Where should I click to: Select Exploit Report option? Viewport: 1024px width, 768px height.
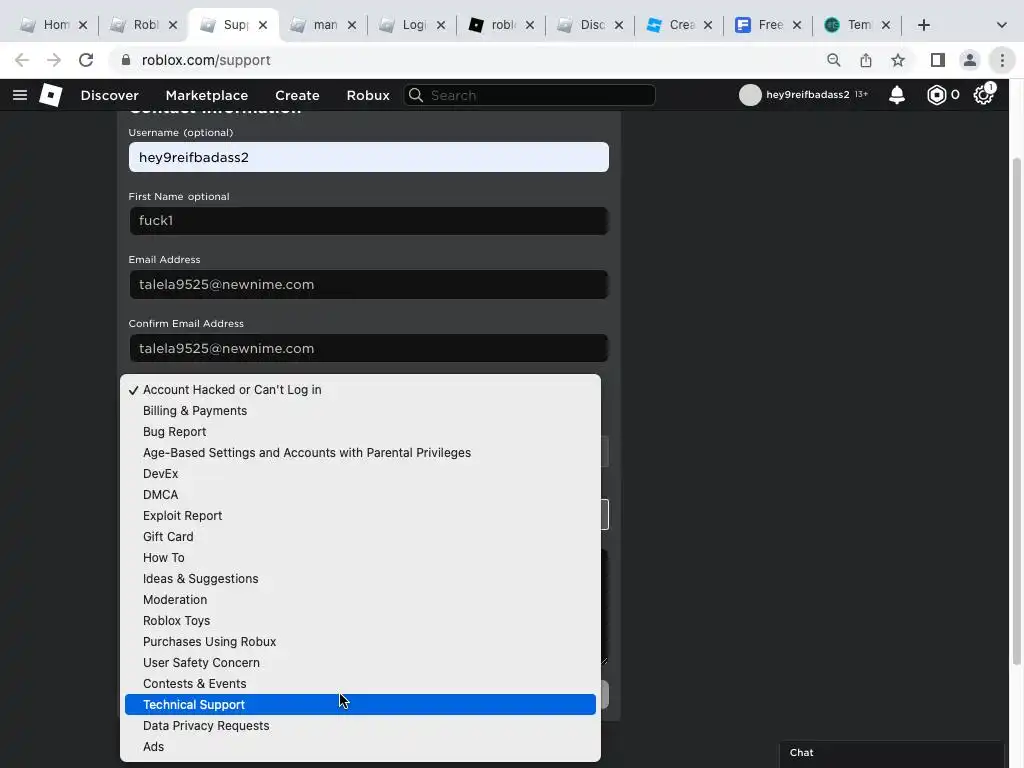[360, 515]
